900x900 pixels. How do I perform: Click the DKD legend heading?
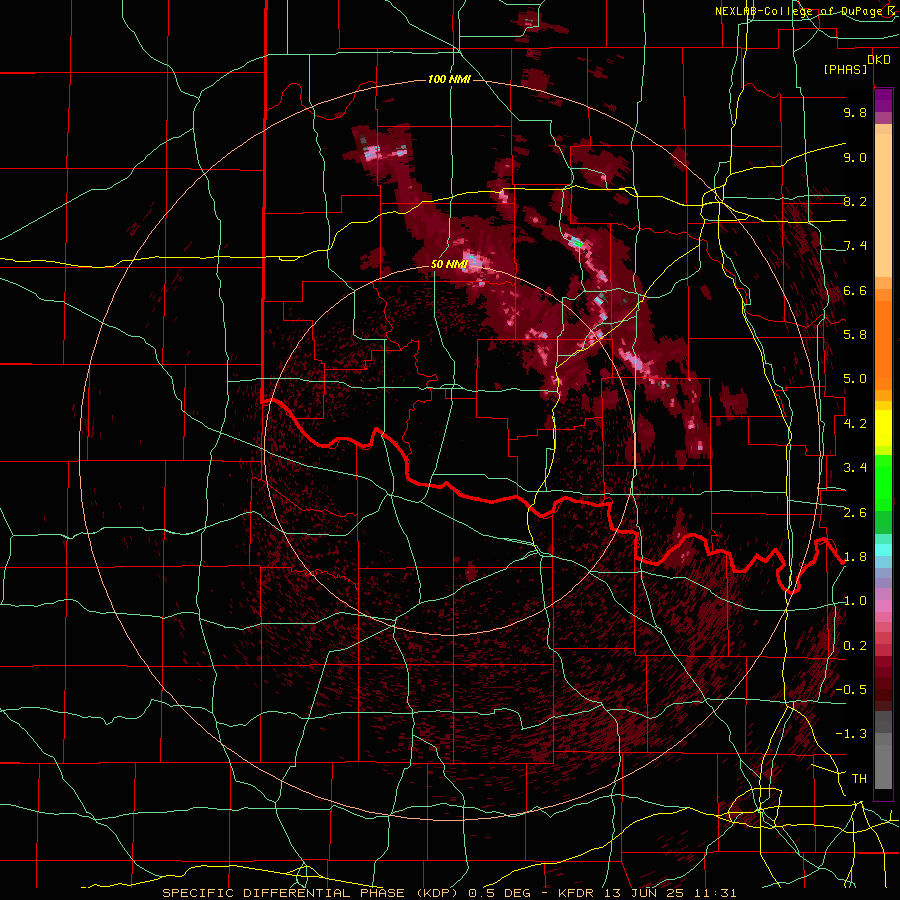(878, 59)
